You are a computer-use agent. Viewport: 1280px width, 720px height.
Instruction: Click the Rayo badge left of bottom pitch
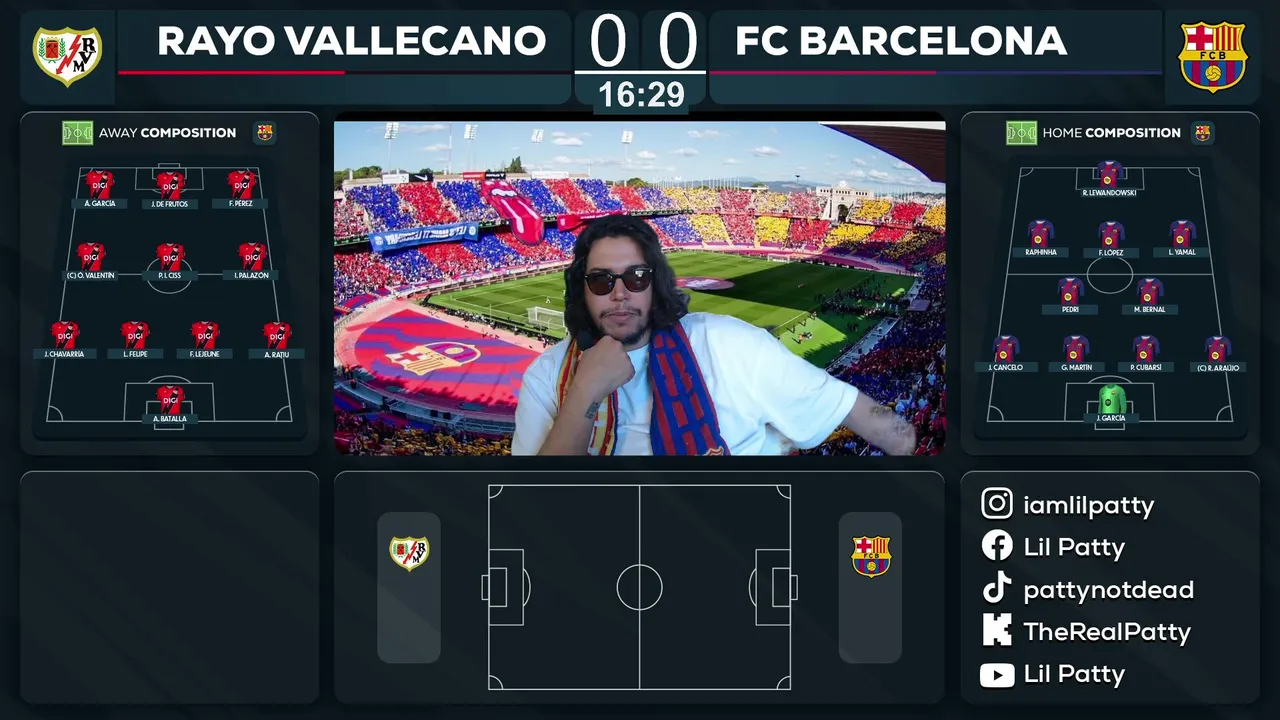[x=409, y=553]
